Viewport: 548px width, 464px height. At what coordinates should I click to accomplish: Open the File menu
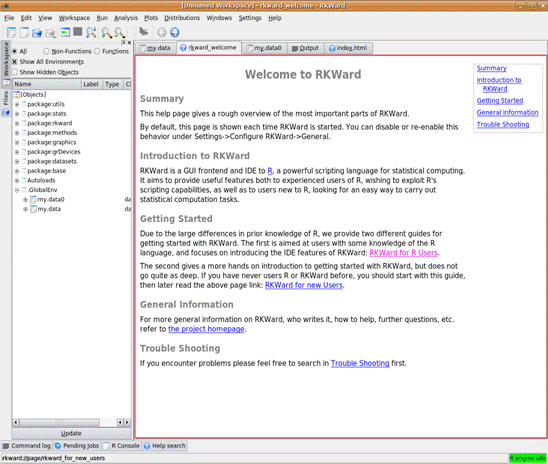point(9,18)
